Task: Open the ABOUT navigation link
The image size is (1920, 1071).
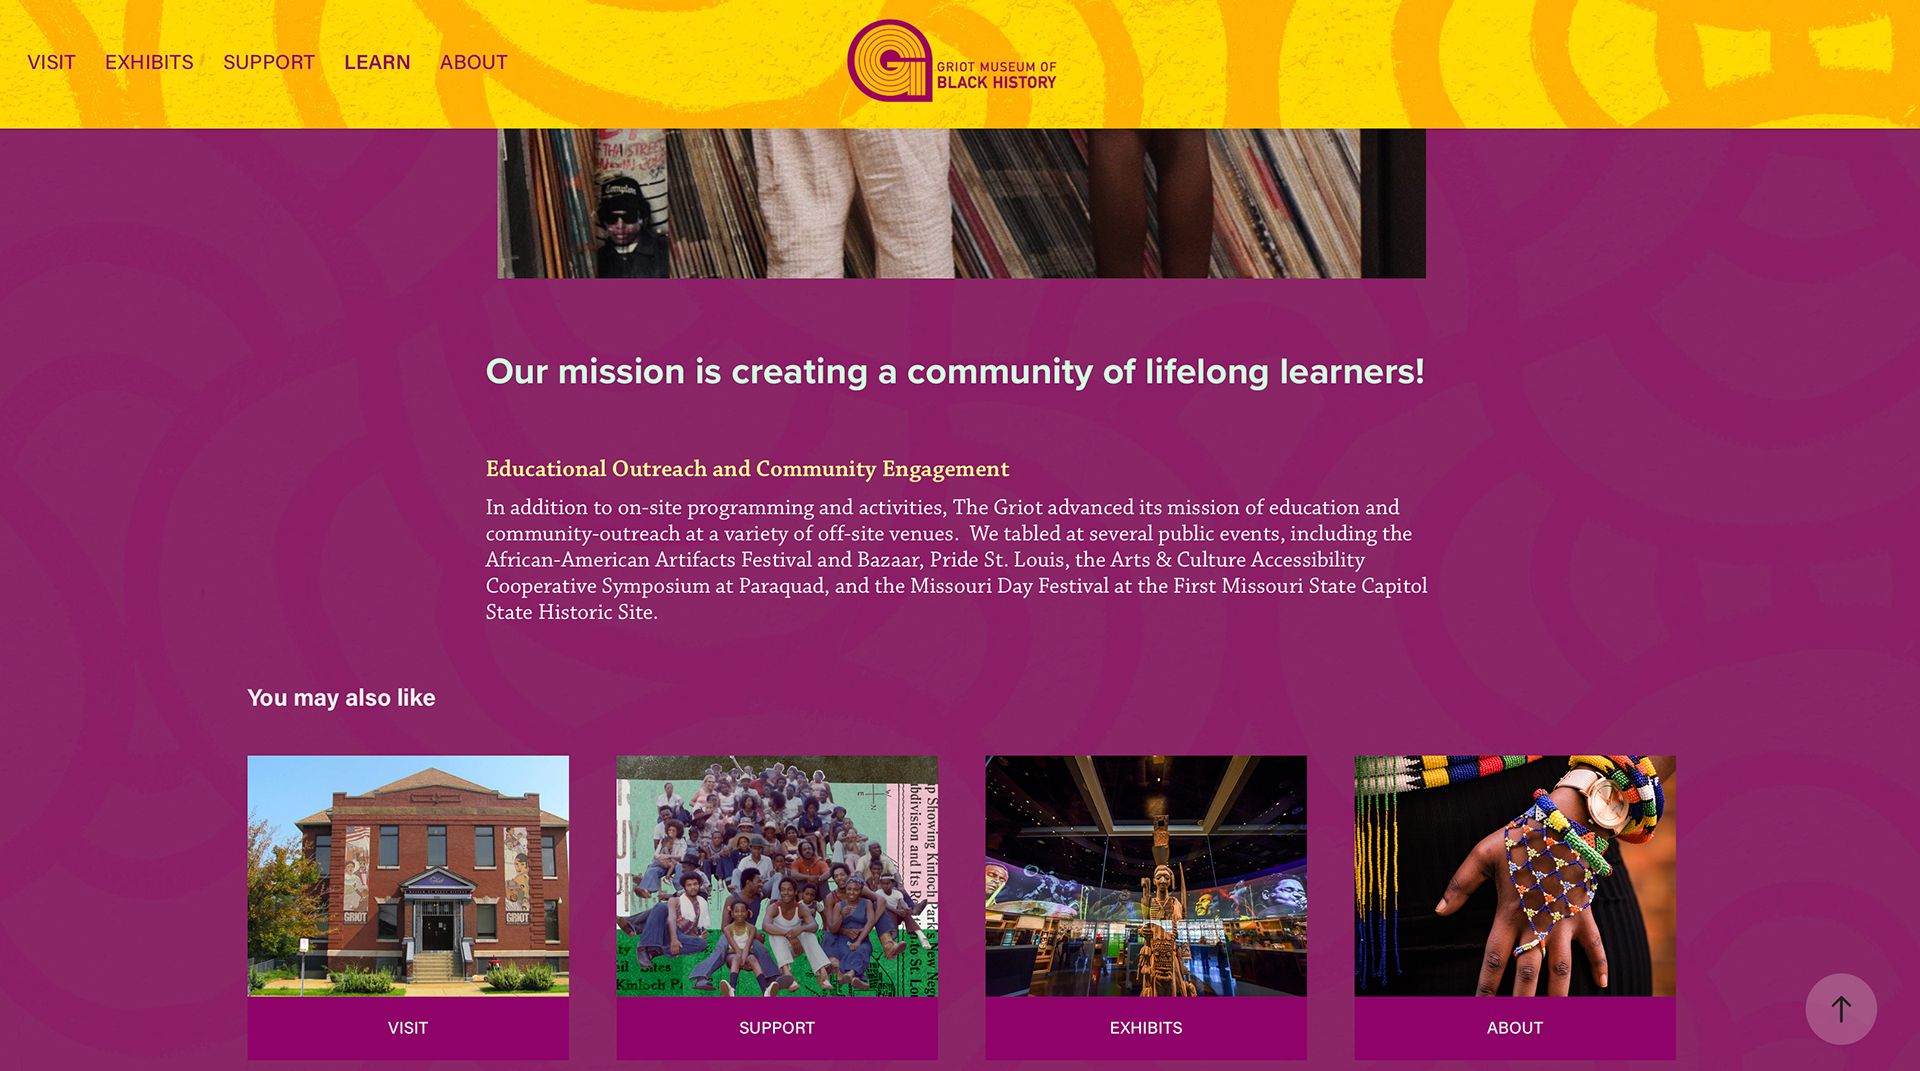Action: tap(474, 62)
